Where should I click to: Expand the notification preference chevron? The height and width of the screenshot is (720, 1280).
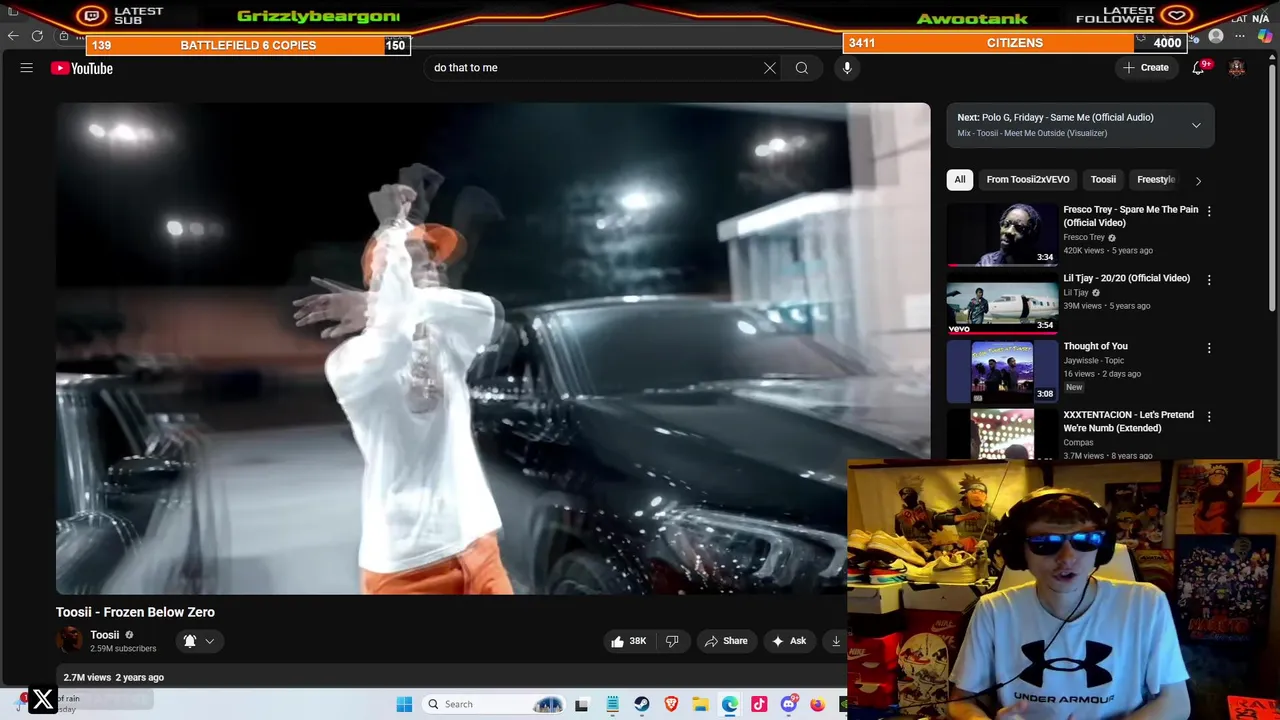point(209,641)
